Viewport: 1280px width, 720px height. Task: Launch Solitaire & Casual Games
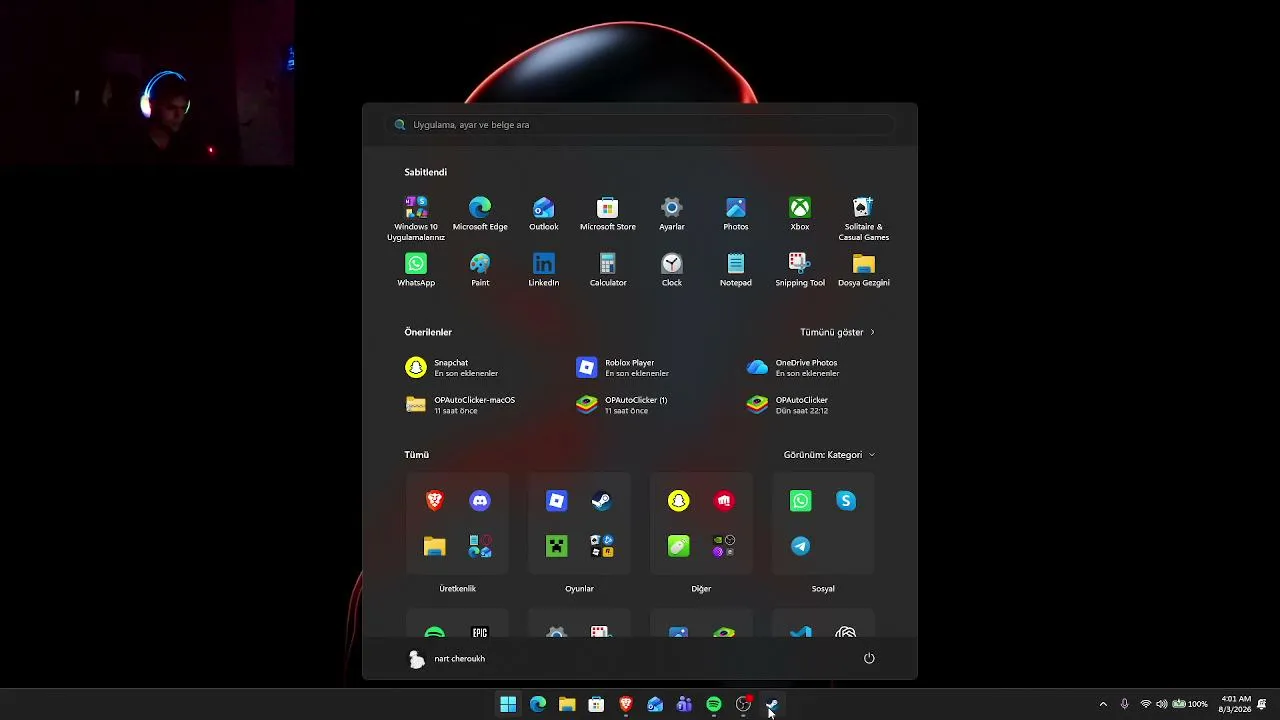(x=864, y=219)
